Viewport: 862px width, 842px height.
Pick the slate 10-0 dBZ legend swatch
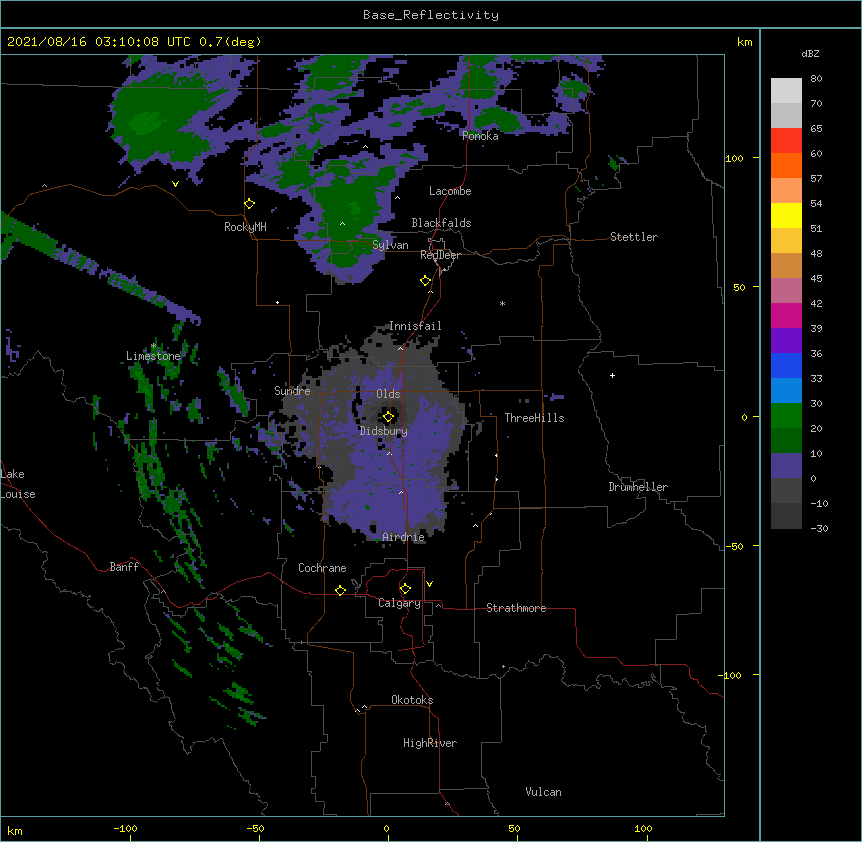click(786, 466)
